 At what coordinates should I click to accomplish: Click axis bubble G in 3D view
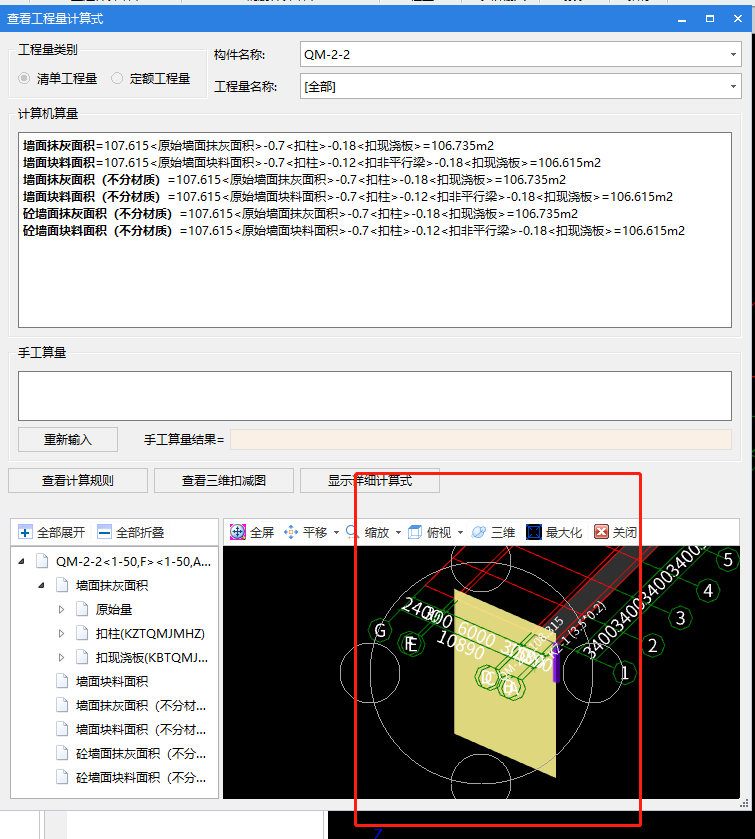380,630
